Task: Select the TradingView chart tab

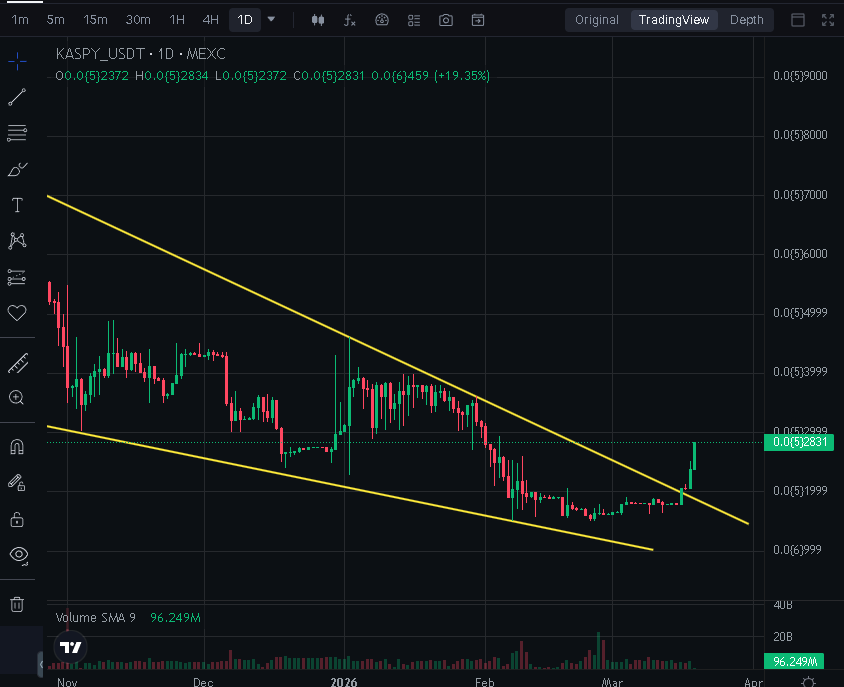Action: (x=674, y=20)
